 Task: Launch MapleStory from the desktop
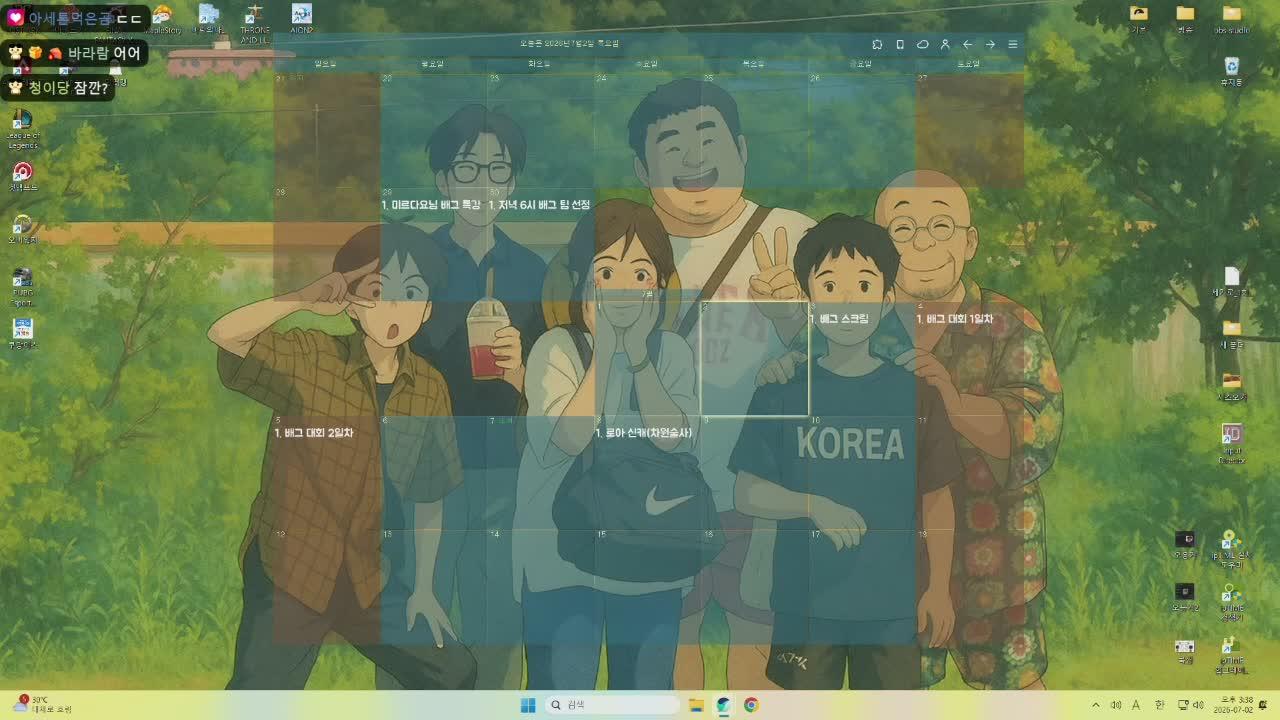162,19
